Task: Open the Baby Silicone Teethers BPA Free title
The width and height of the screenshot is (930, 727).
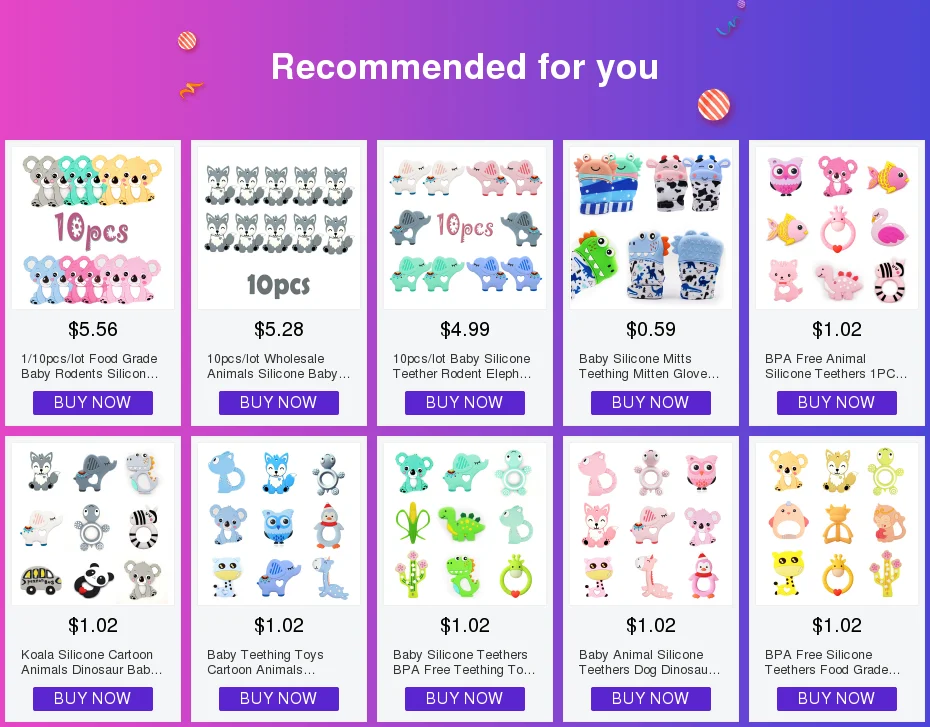Action: click(x=464, y=662)
